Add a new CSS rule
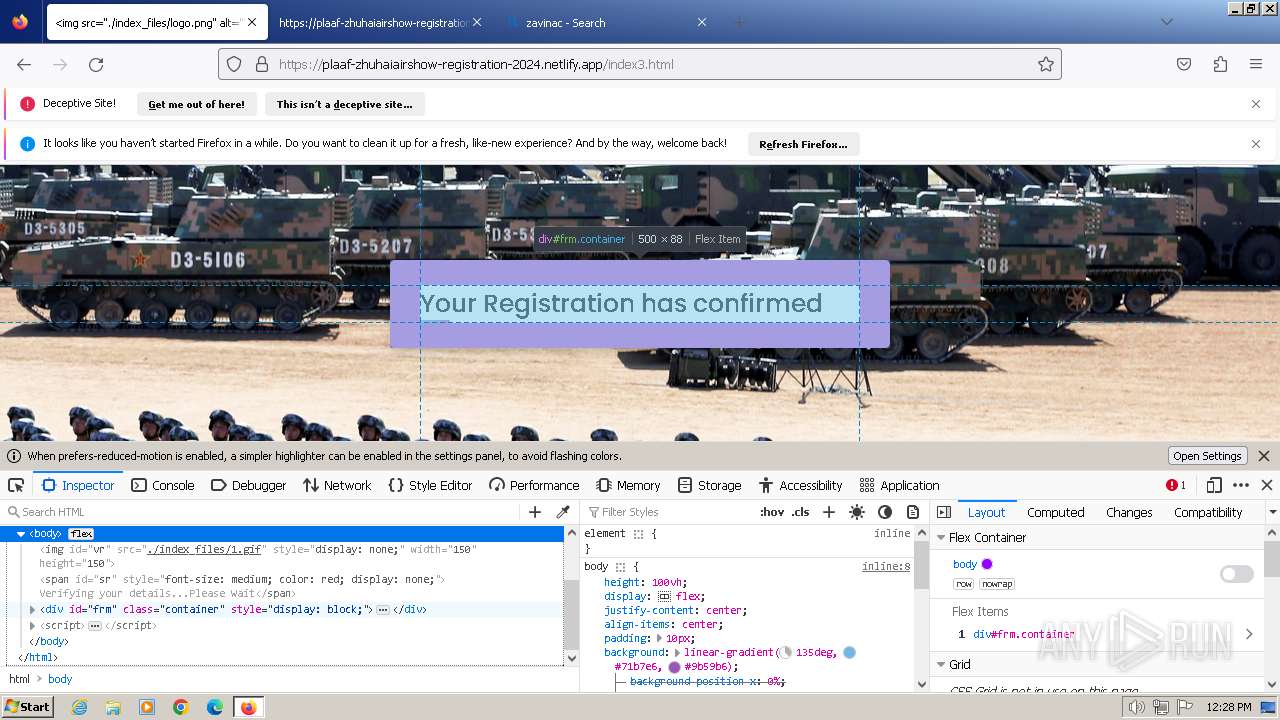The image size is (1280, 720). tap(829, 512)
